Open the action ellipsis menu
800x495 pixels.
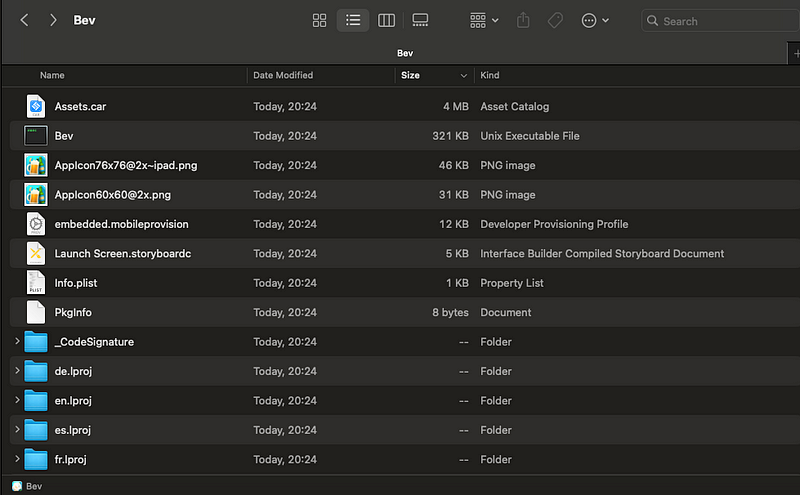click(594, 20)
